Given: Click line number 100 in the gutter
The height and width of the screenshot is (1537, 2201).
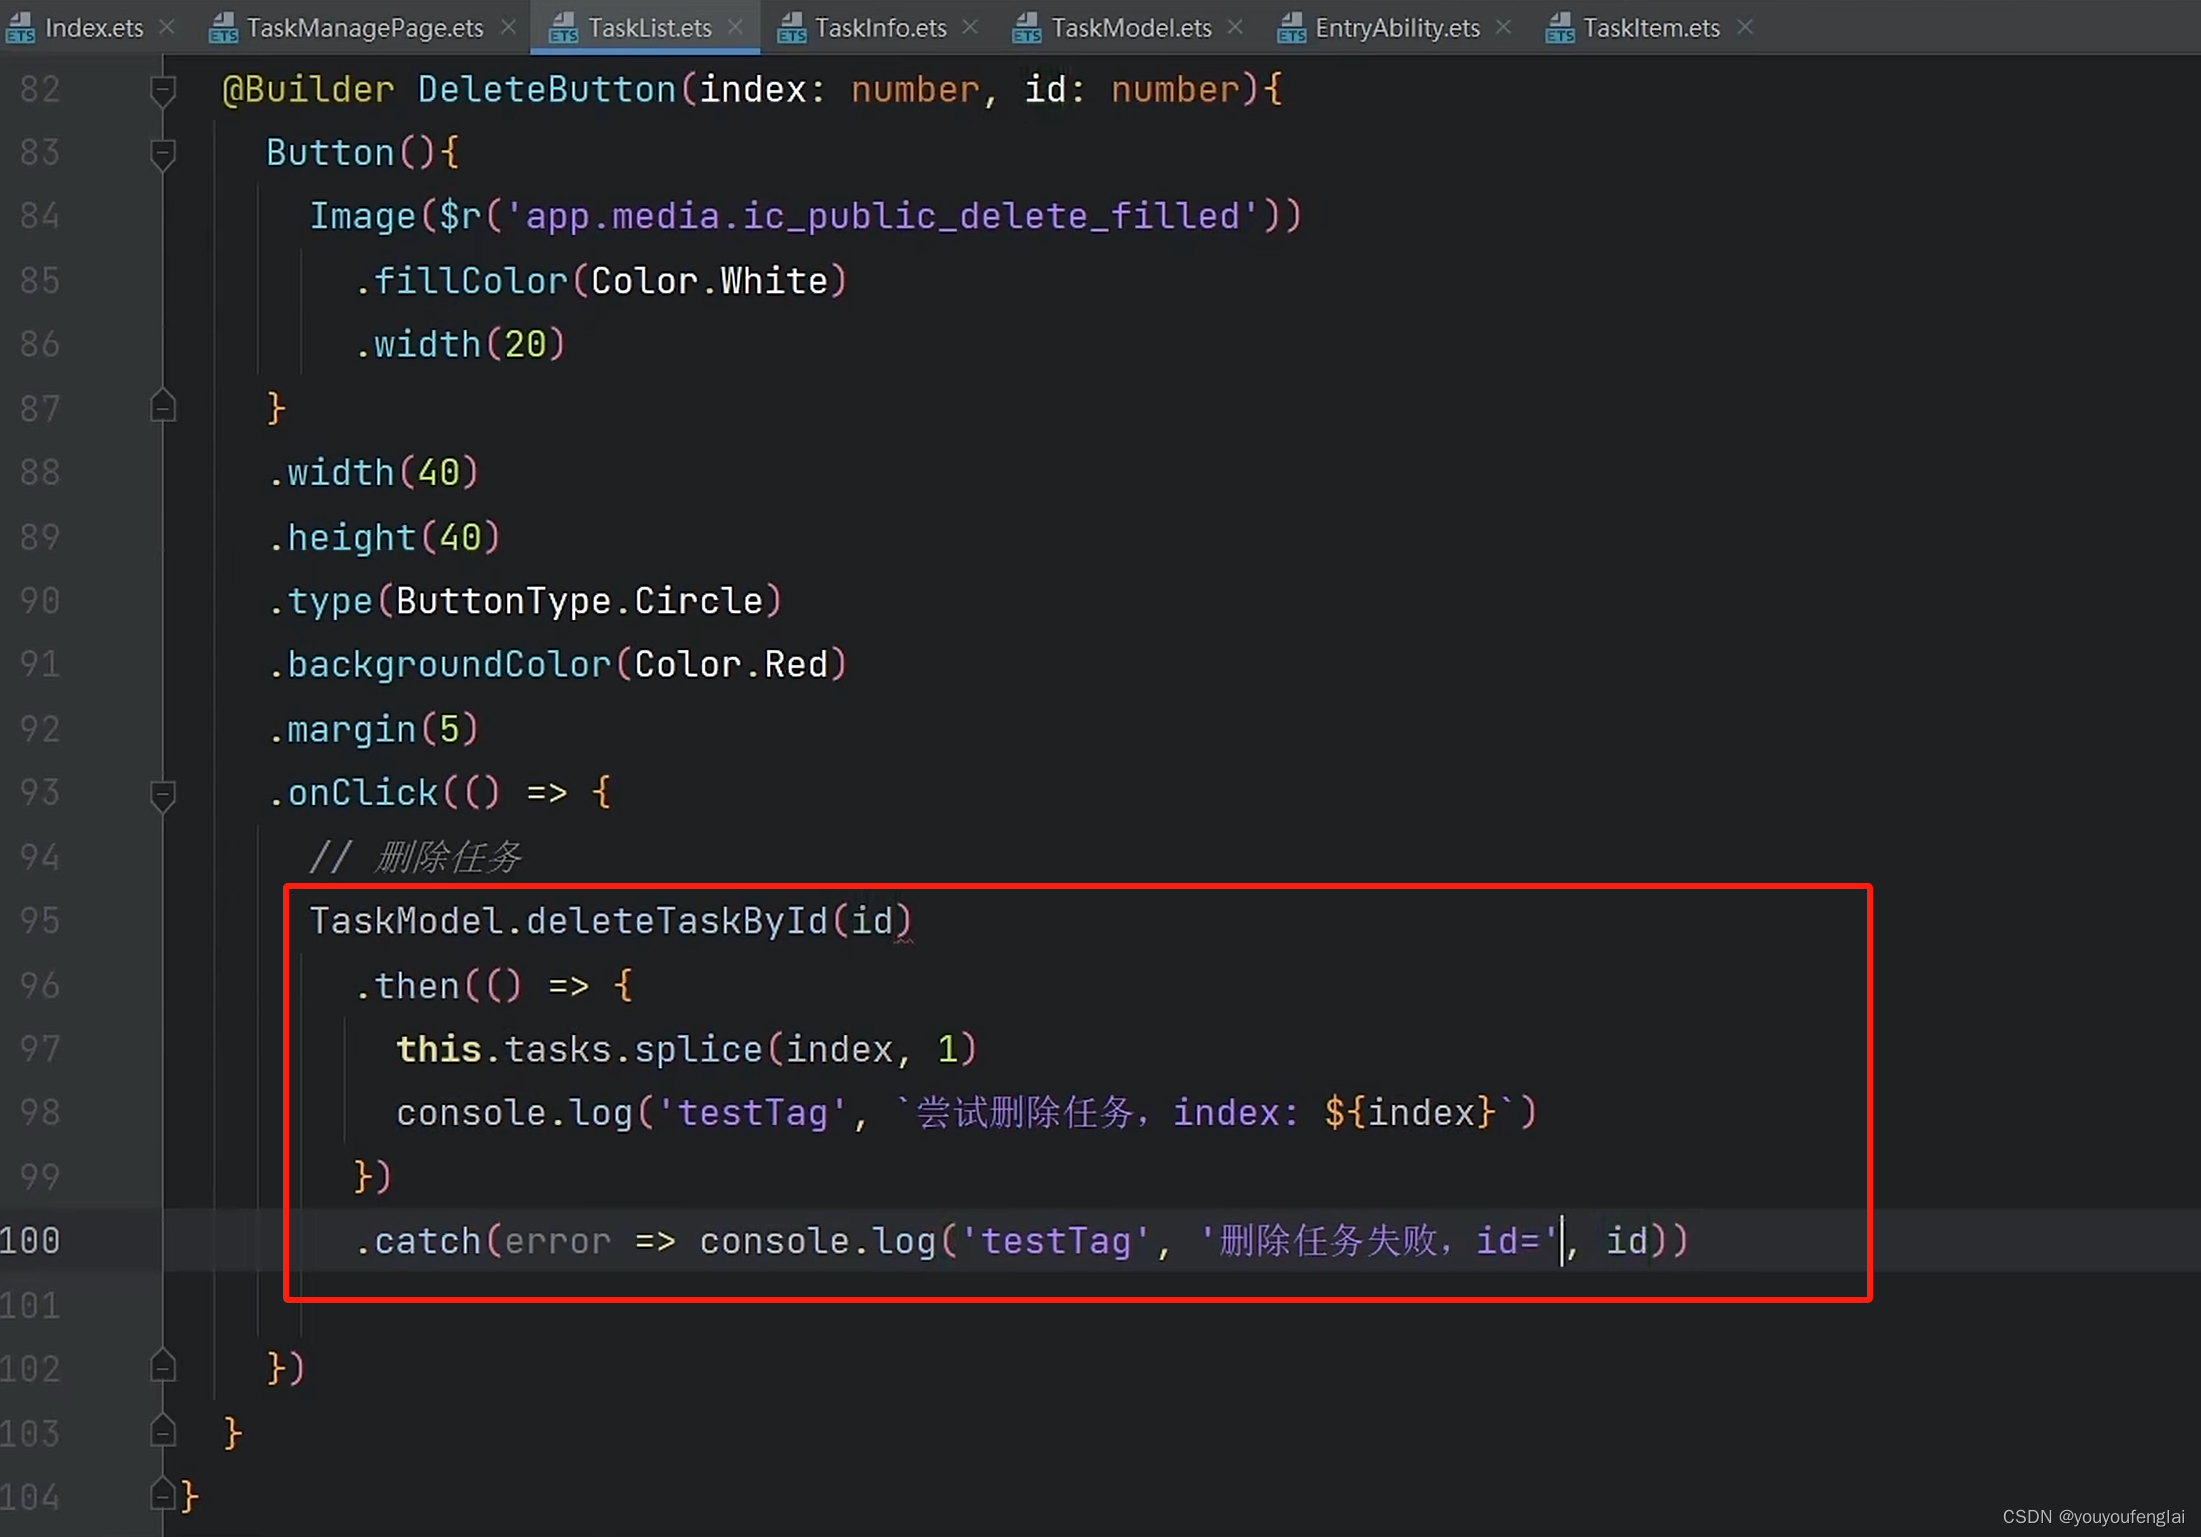Looking at the screenshot, I should tap(30, 1241).
